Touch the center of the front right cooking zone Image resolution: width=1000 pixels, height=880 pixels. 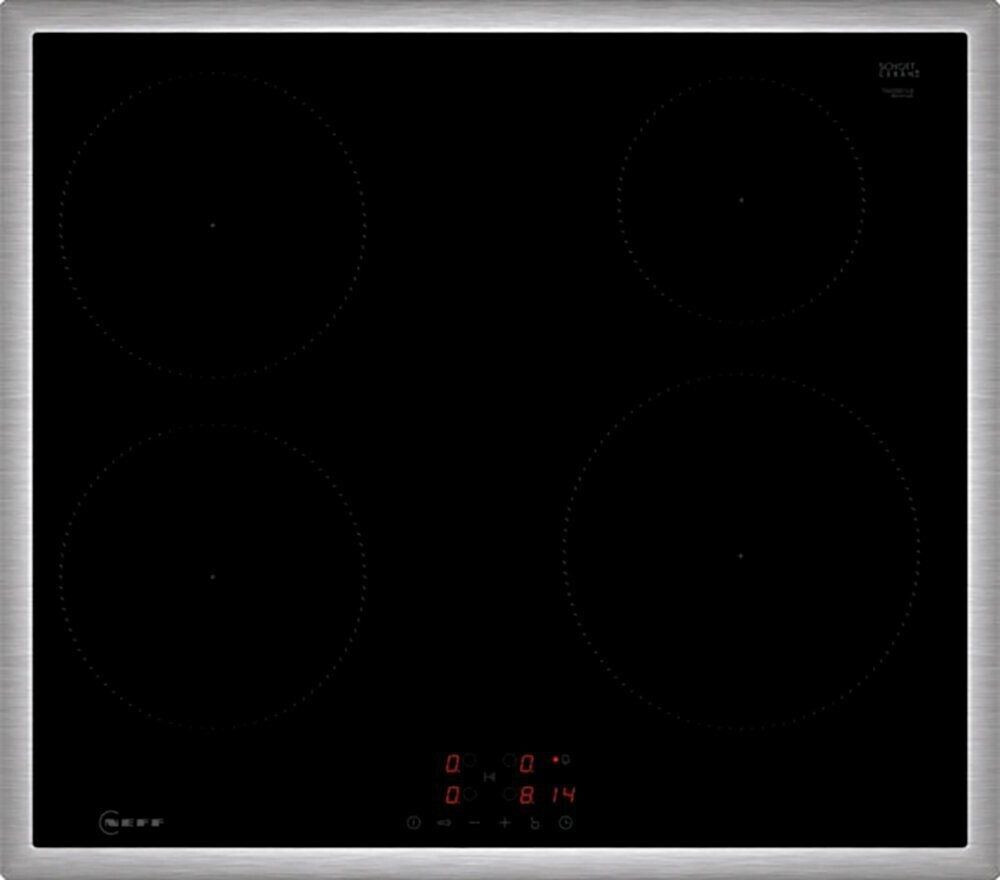(740, 555)
